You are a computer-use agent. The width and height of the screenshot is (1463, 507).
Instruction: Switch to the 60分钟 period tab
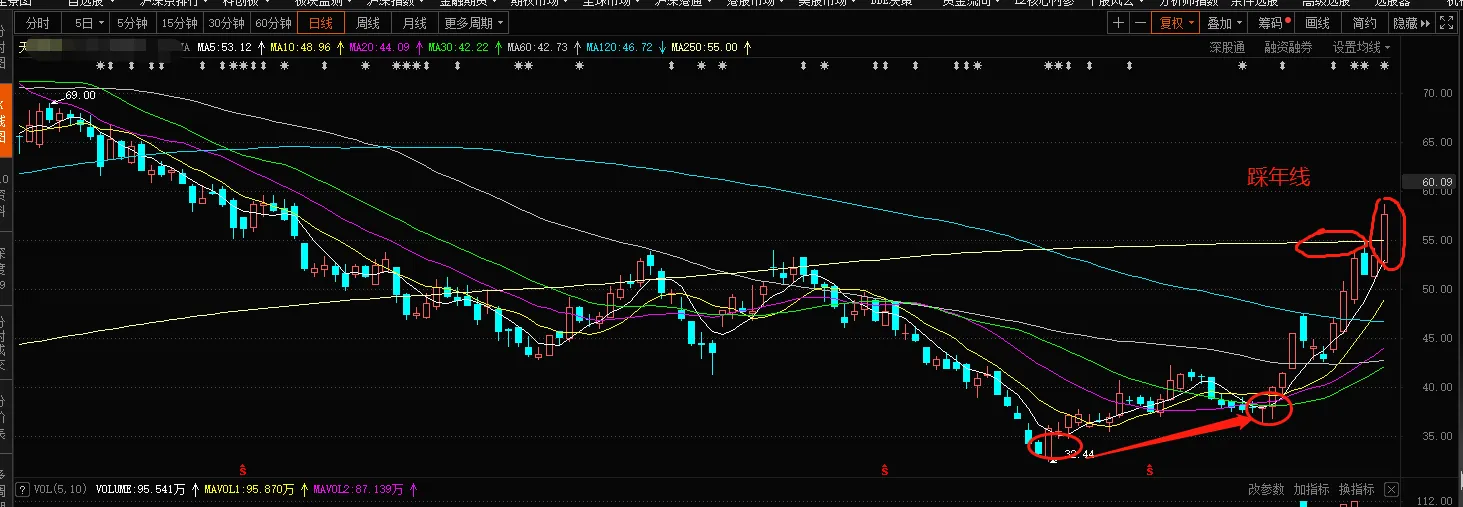coord(274,23)
